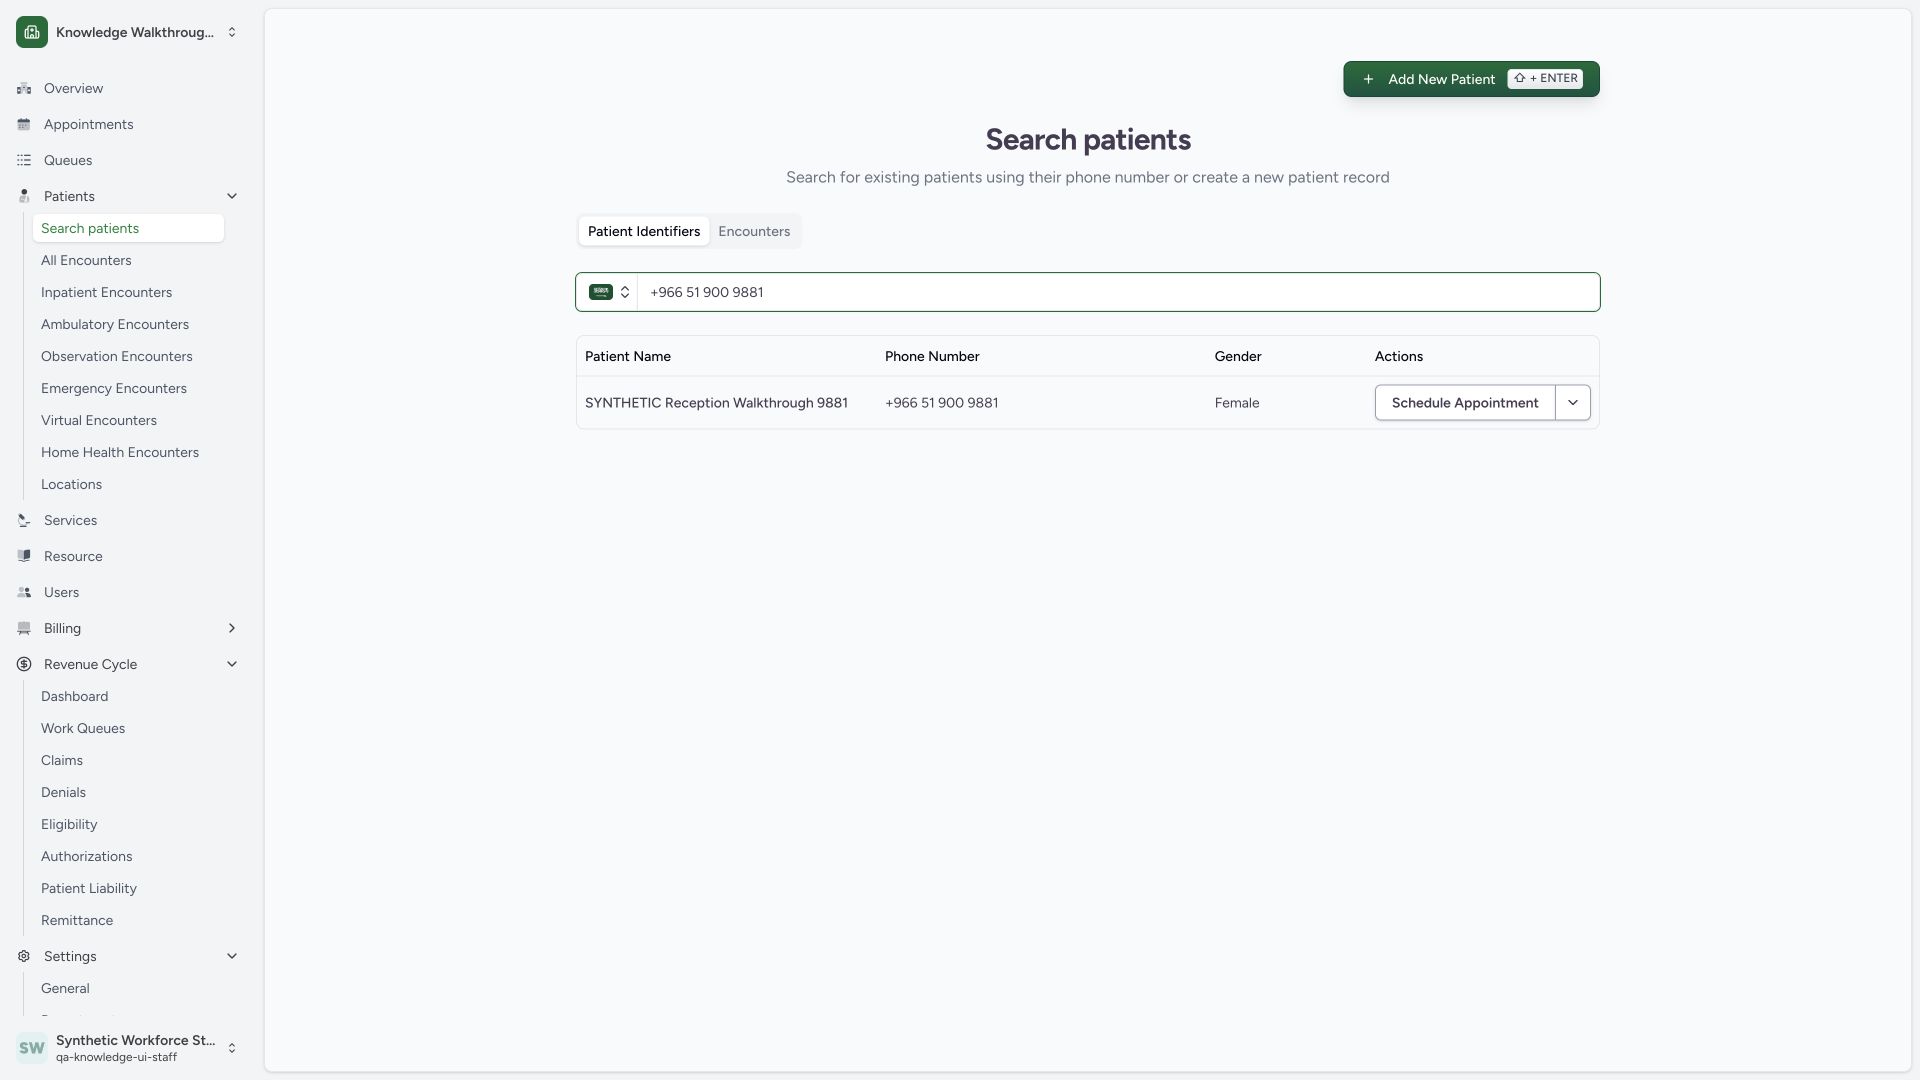This screenshot has height=1080, width=1920.
Task: Collapse the Patients menu chevron
Action: pyautogui.click(x=232, y=196)
